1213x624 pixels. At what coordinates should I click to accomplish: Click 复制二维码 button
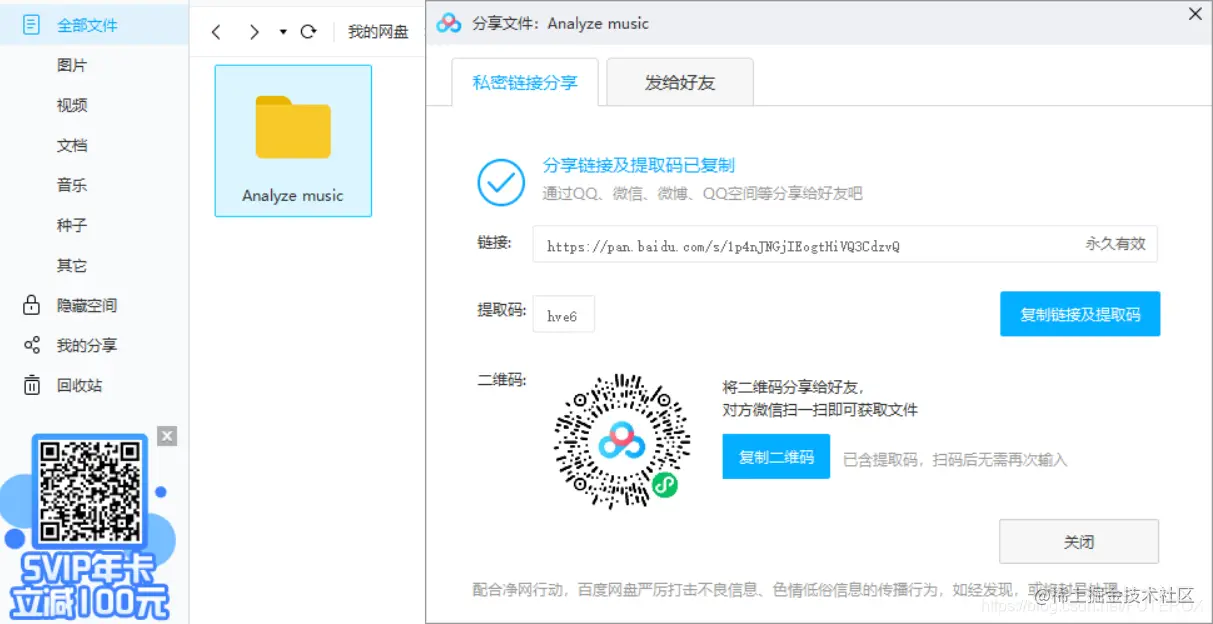point(776,457)
